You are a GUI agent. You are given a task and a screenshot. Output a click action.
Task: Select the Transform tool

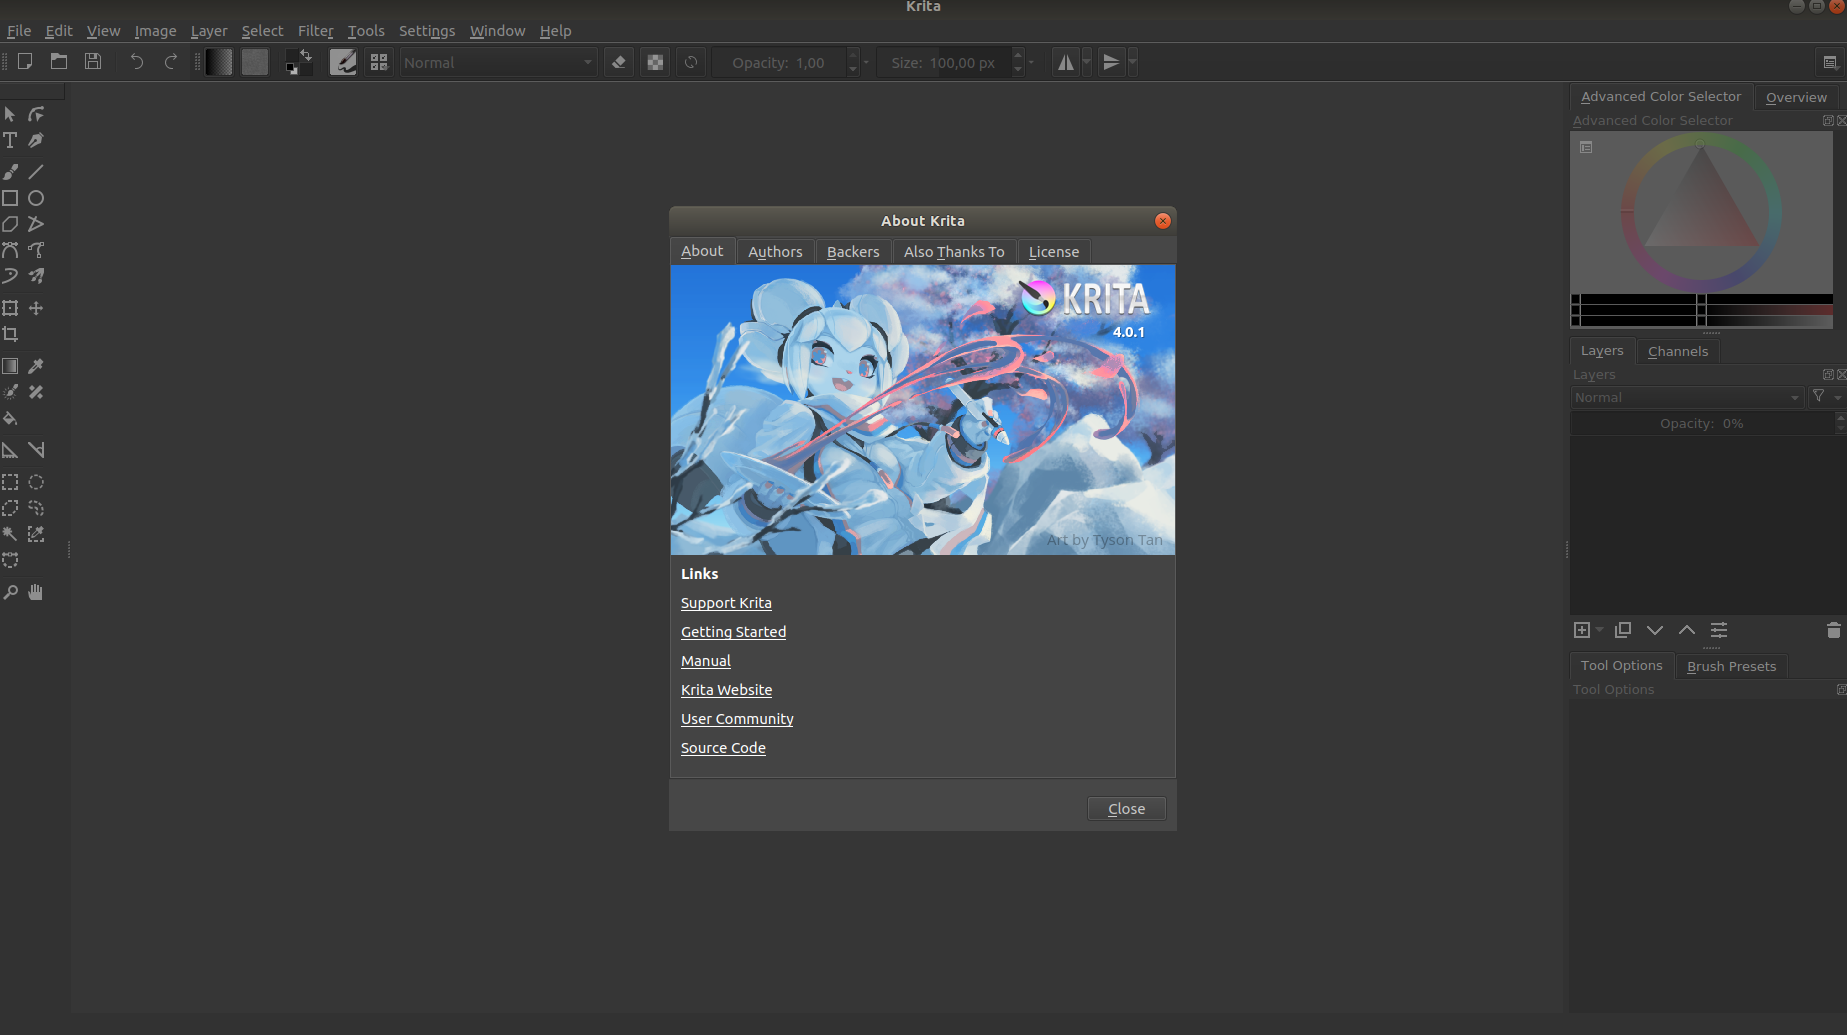click(x=10, y=308)
